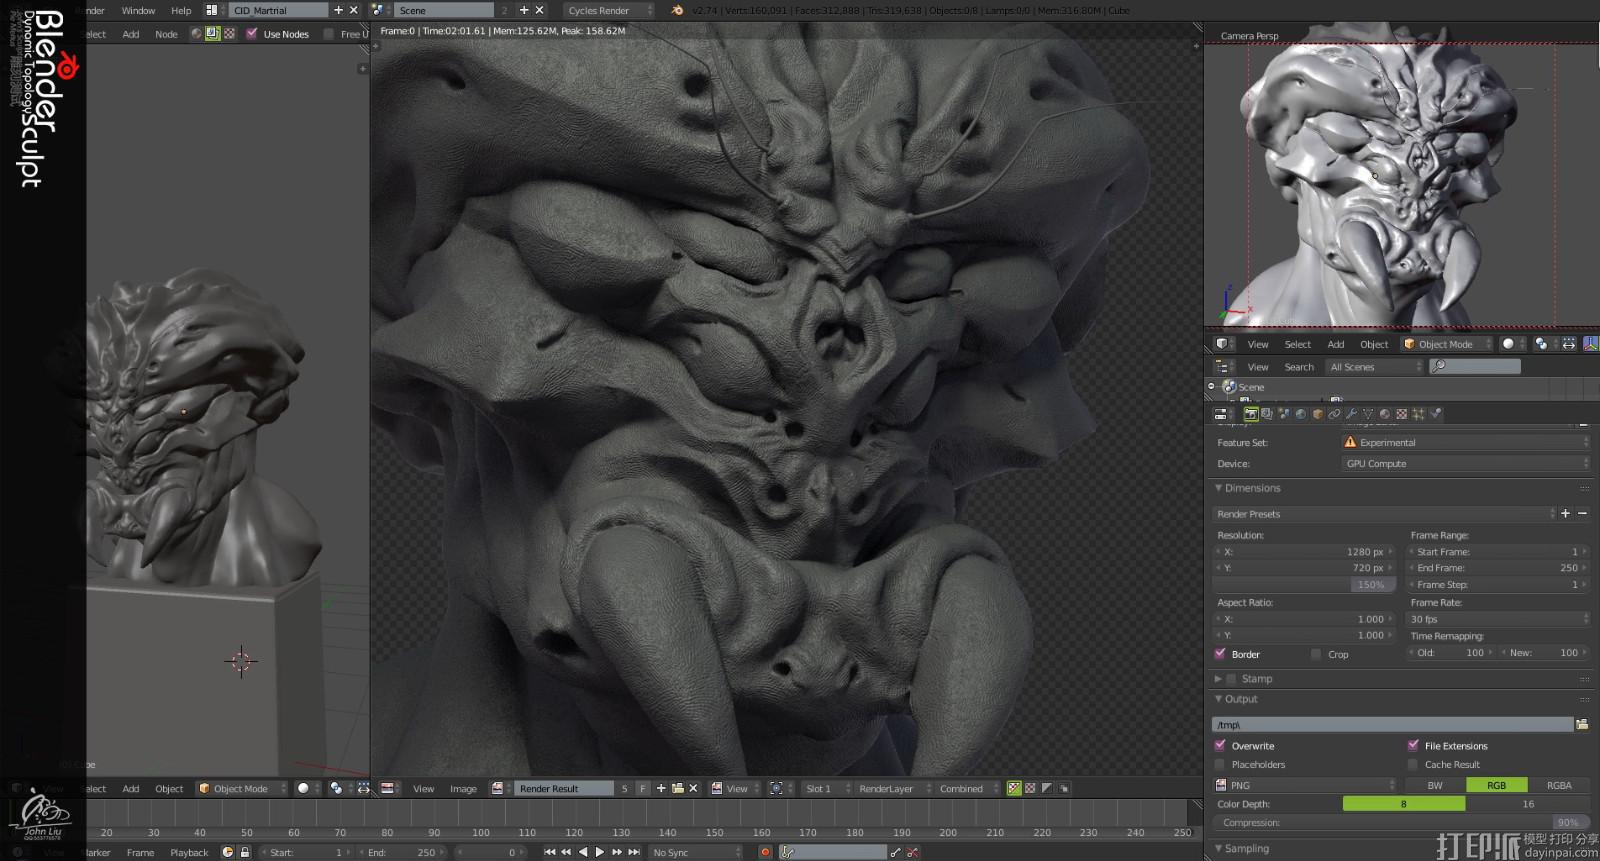Select material nodes in the node editor header

tap(197, 34)
